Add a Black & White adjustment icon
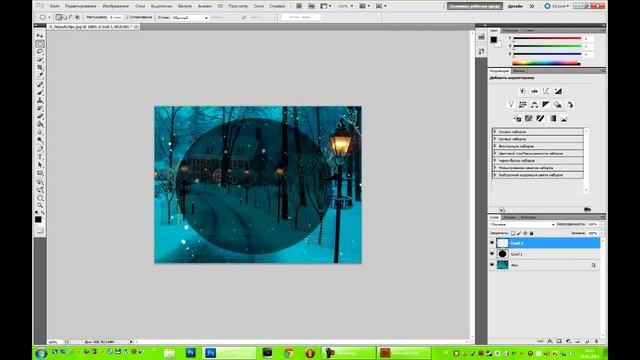This screenshot has width=640, height=360. pyautogui.click(x=546, y=105)
